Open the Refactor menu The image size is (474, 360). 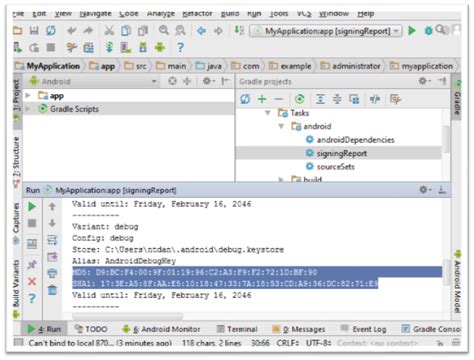197,13
